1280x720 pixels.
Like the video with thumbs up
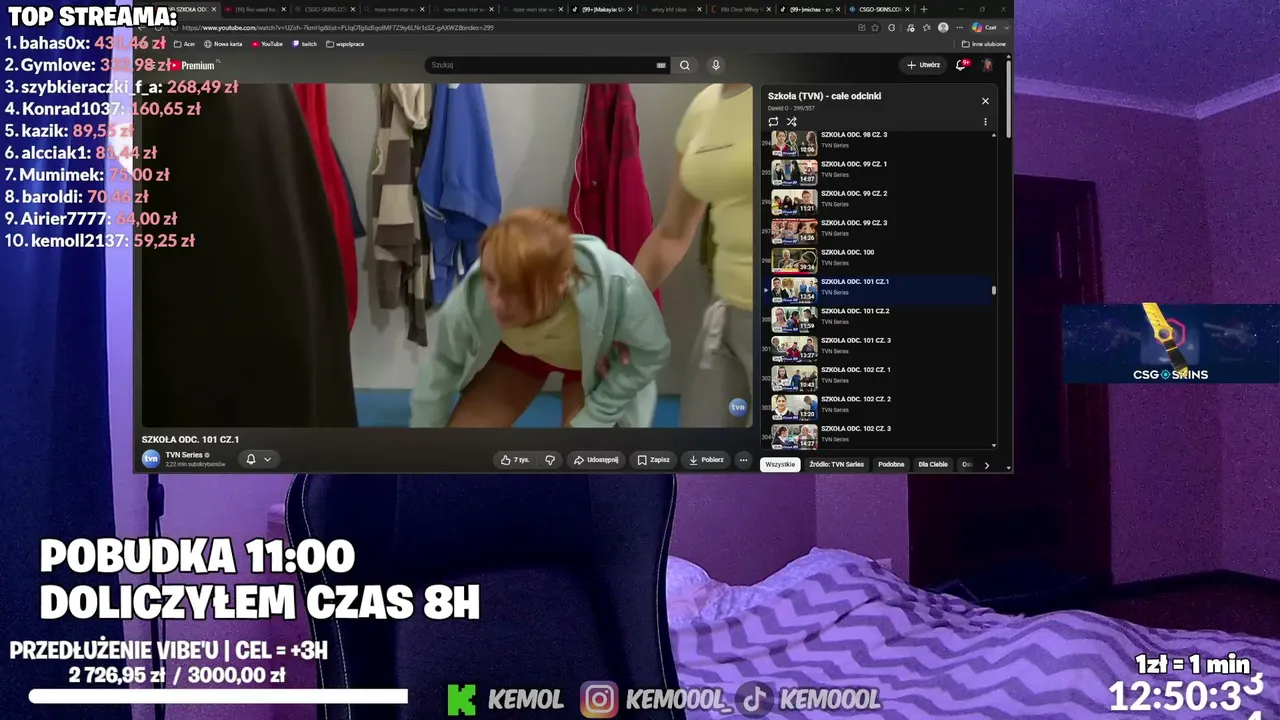coord(516,460)
